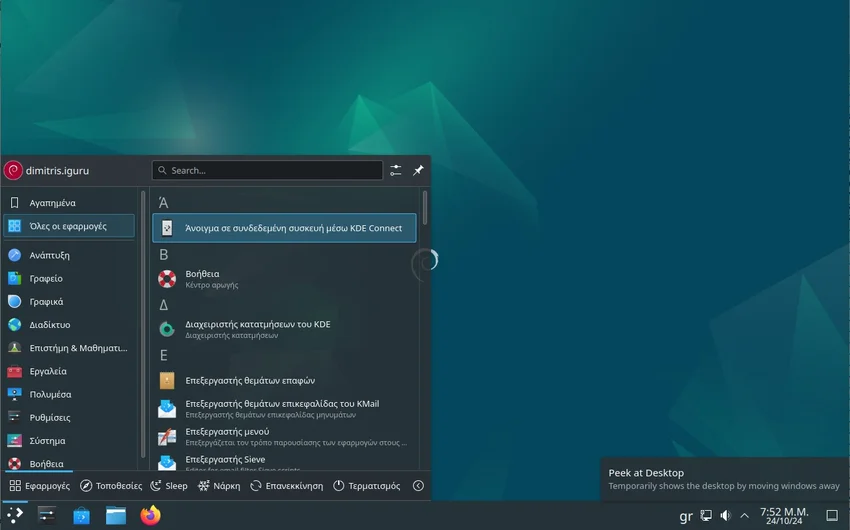Click the dimitris.iguru user avatar
850x530 pixels.
click(13, 171)
